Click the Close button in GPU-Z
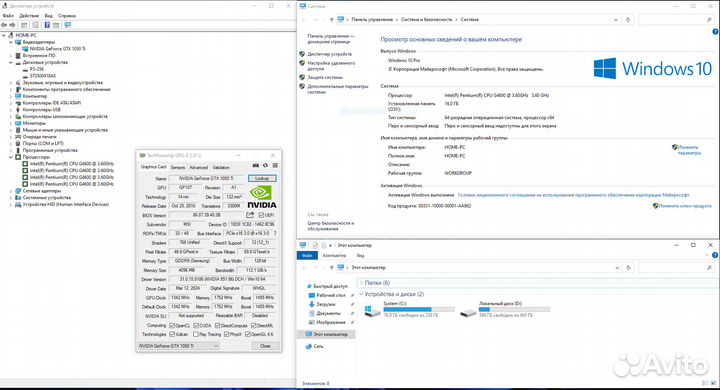Screen dimensions: 720x390 click(265, 346)
